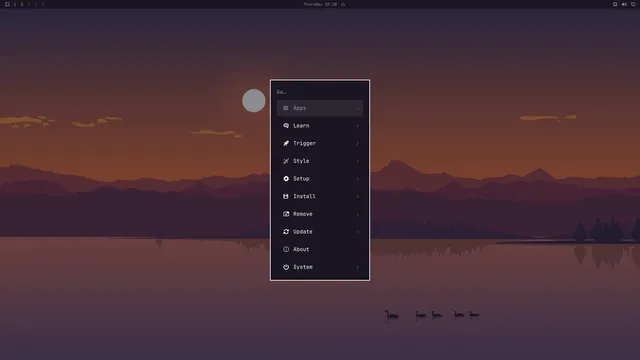Click the paintbrush icon beside Style
640x360 pixels.
pos(286,161)
